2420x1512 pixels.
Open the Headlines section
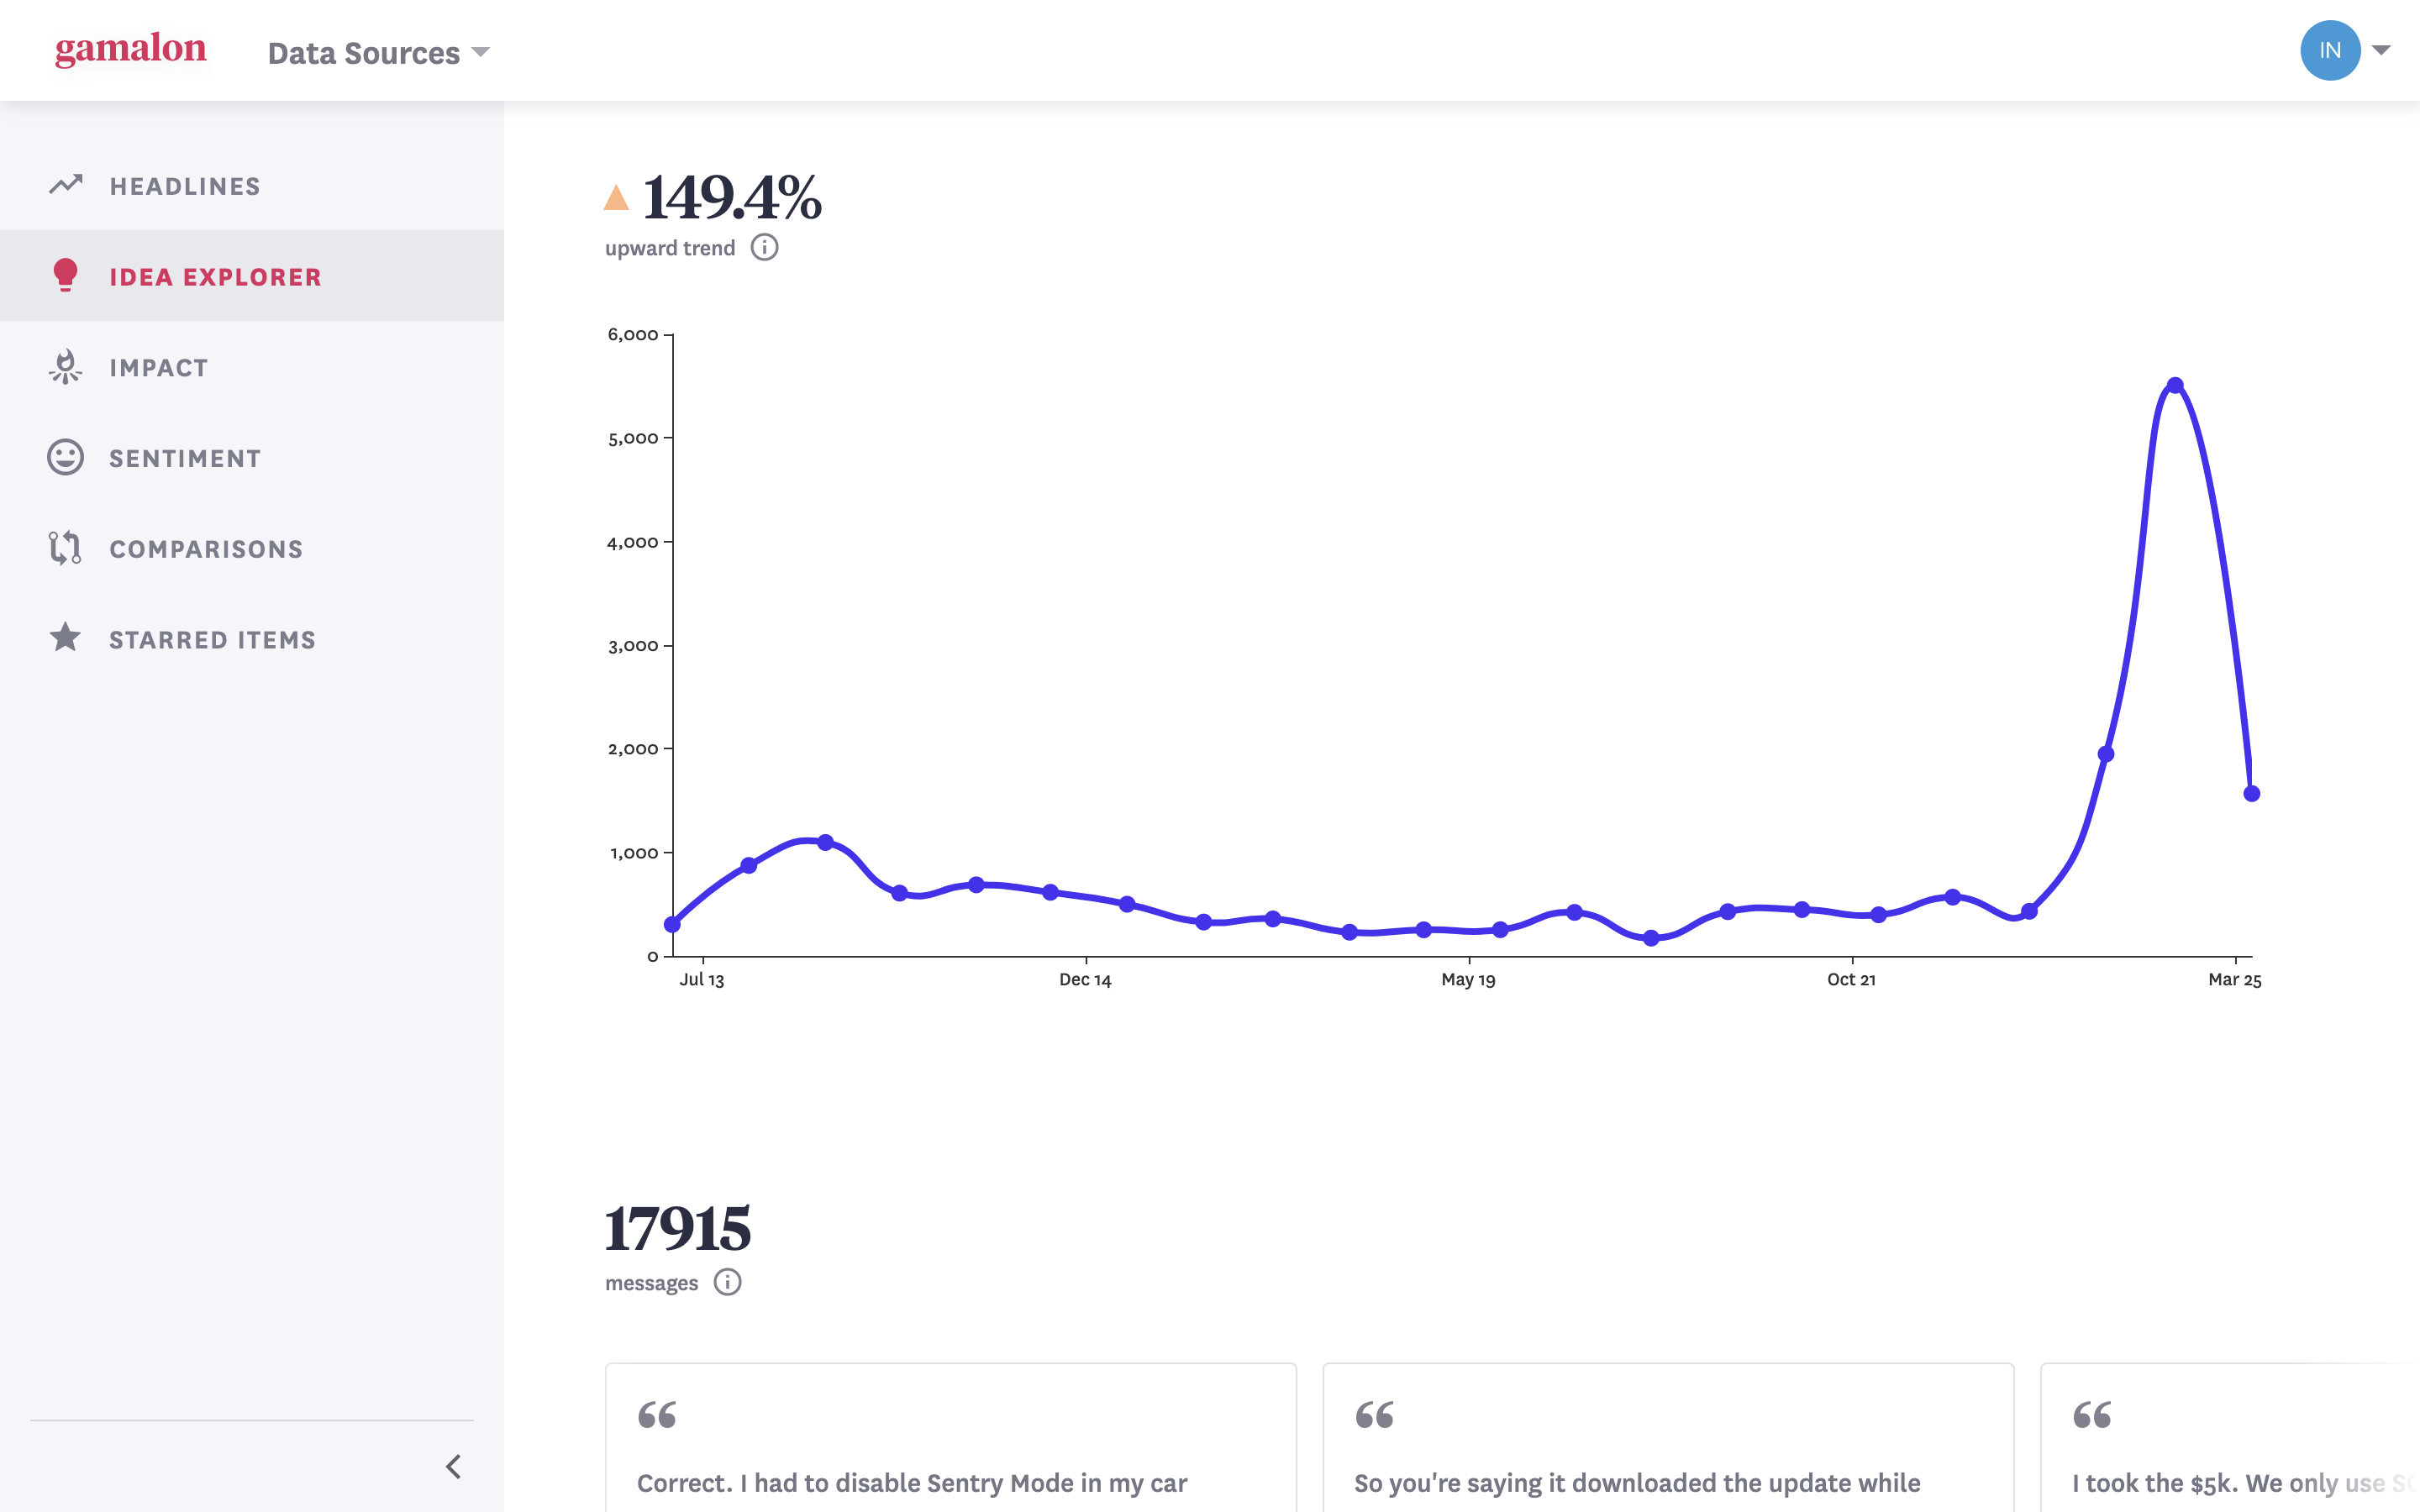(x=252, y=185)
